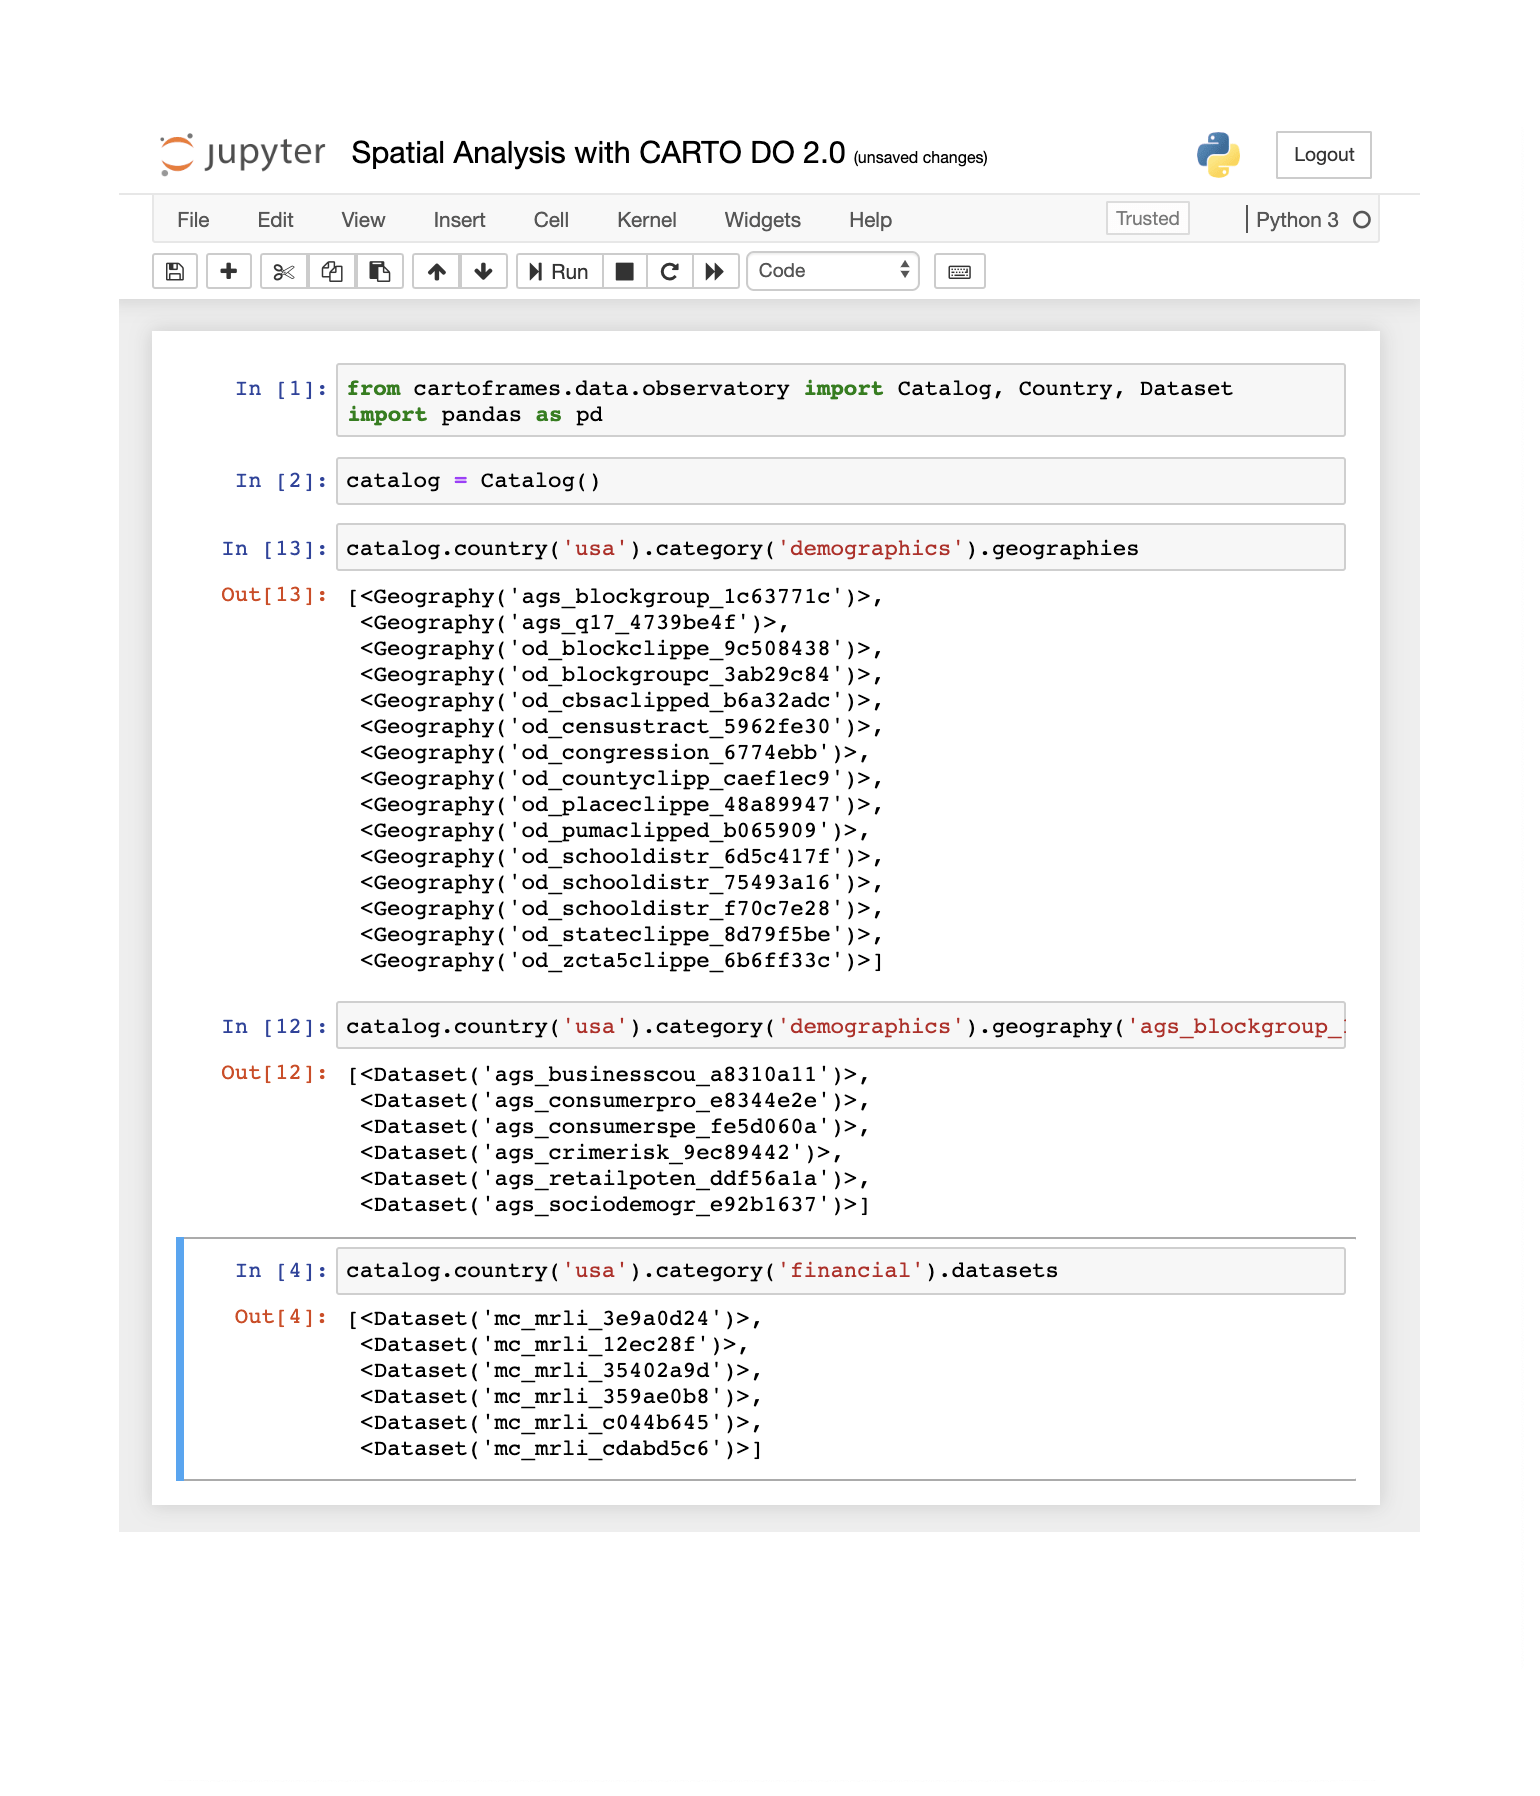Click dataset mc_mrli_cdabd5c6

[561, 1449]
